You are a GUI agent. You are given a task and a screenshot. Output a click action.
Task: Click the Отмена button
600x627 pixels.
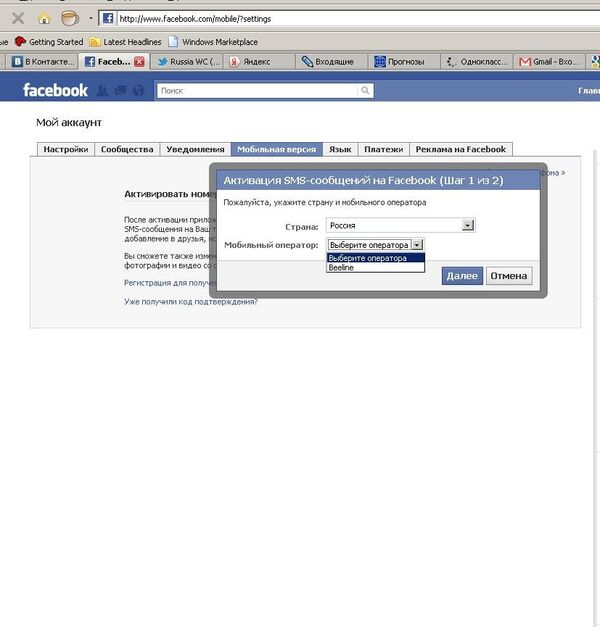[x=509, y=276]
